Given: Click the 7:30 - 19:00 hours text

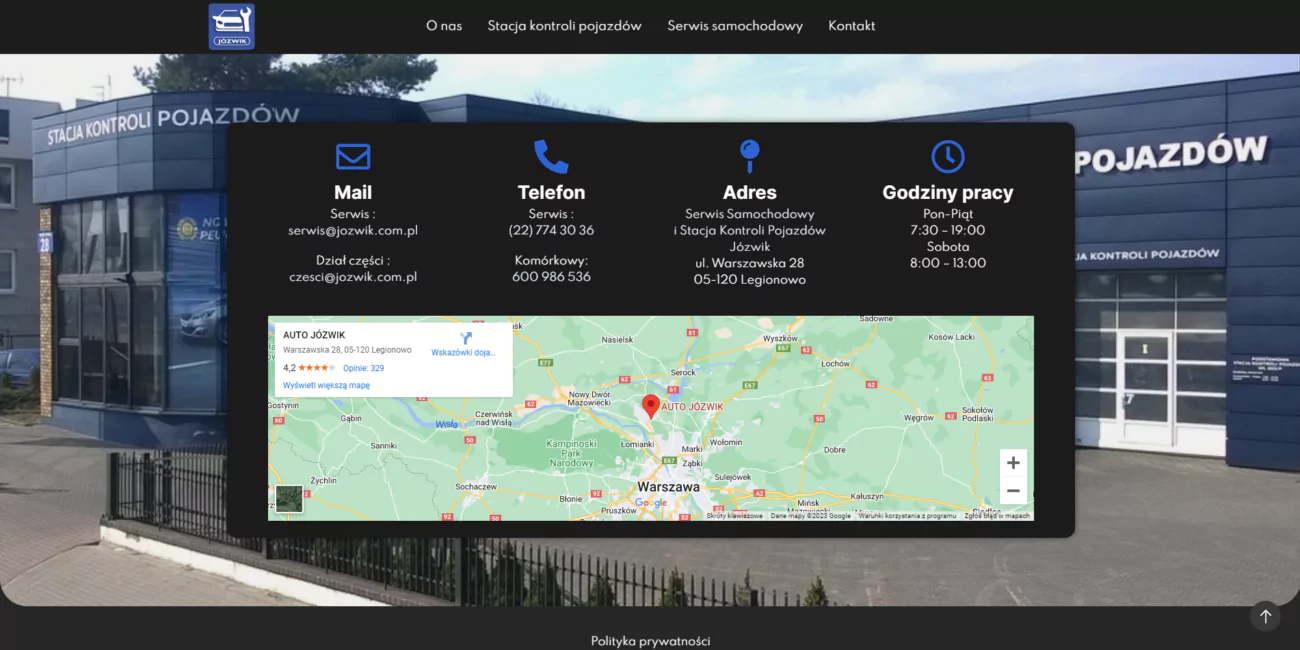Looking at the screenshot, I should pos(947,230).
